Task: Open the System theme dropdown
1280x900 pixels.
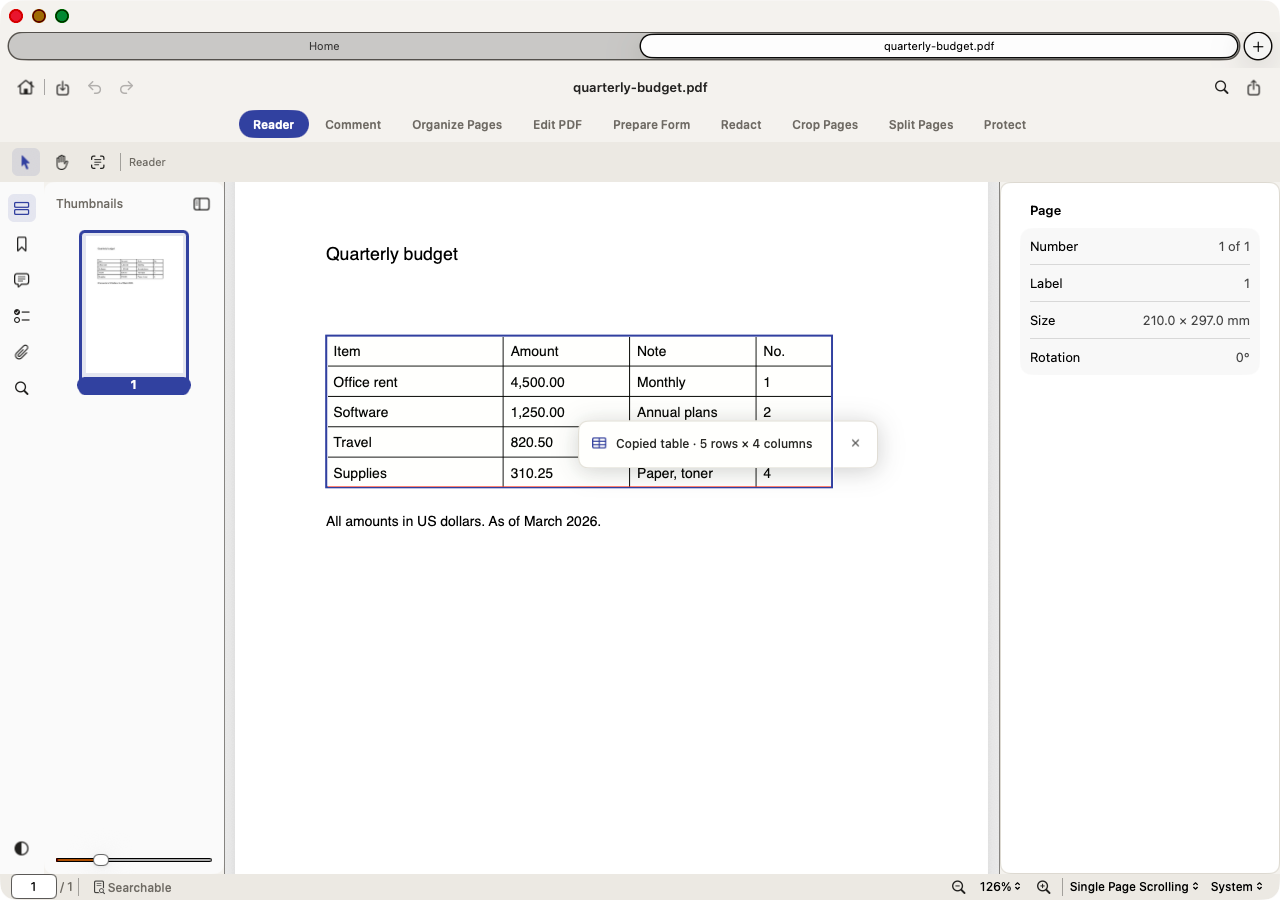Action: [x=1237, y=887]
